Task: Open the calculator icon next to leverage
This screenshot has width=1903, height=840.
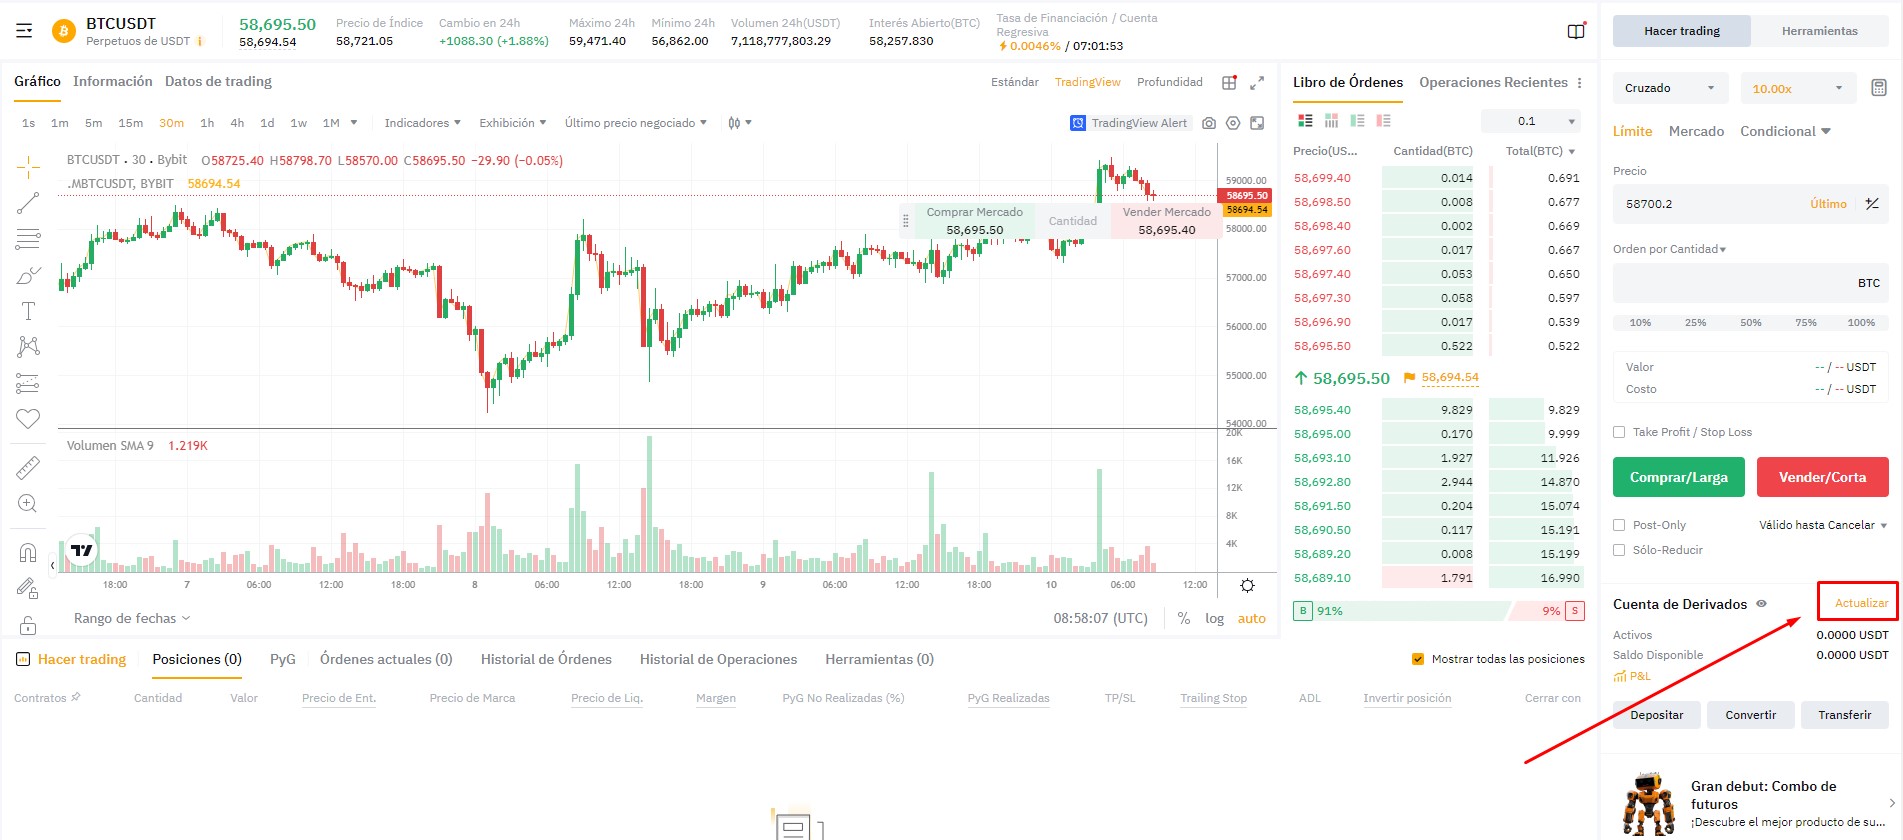Action: (x=1878, y=88)
